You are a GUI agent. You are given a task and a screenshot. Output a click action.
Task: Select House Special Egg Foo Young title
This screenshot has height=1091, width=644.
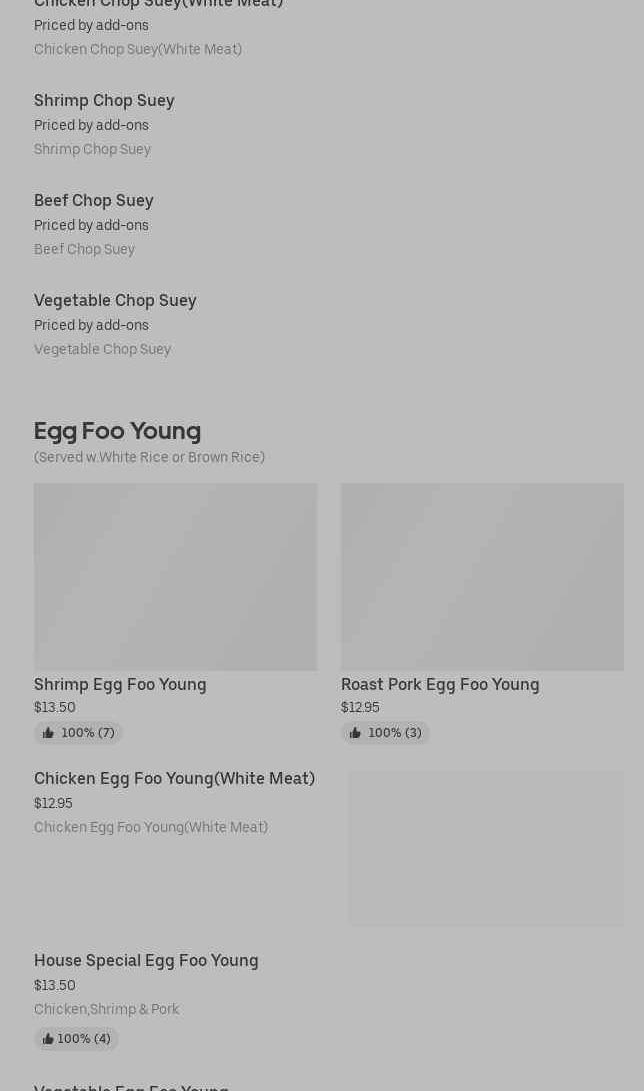pos(146,961)
